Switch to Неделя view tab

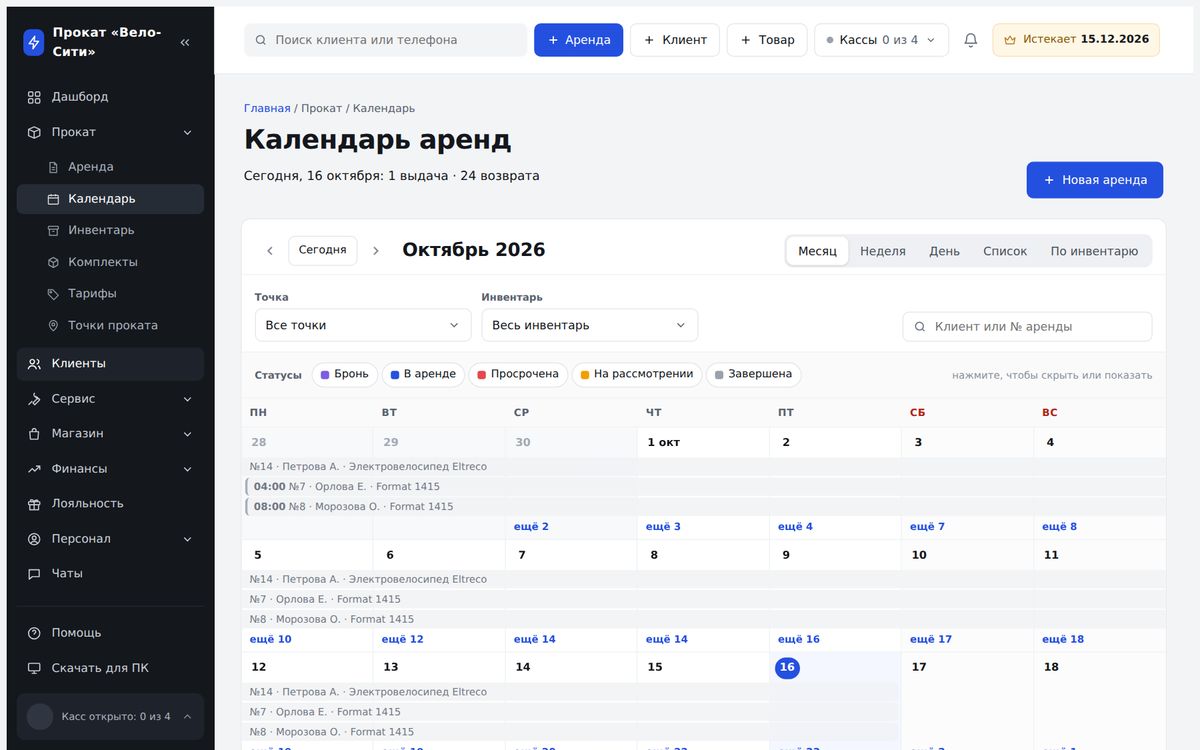tap(883, 251)
